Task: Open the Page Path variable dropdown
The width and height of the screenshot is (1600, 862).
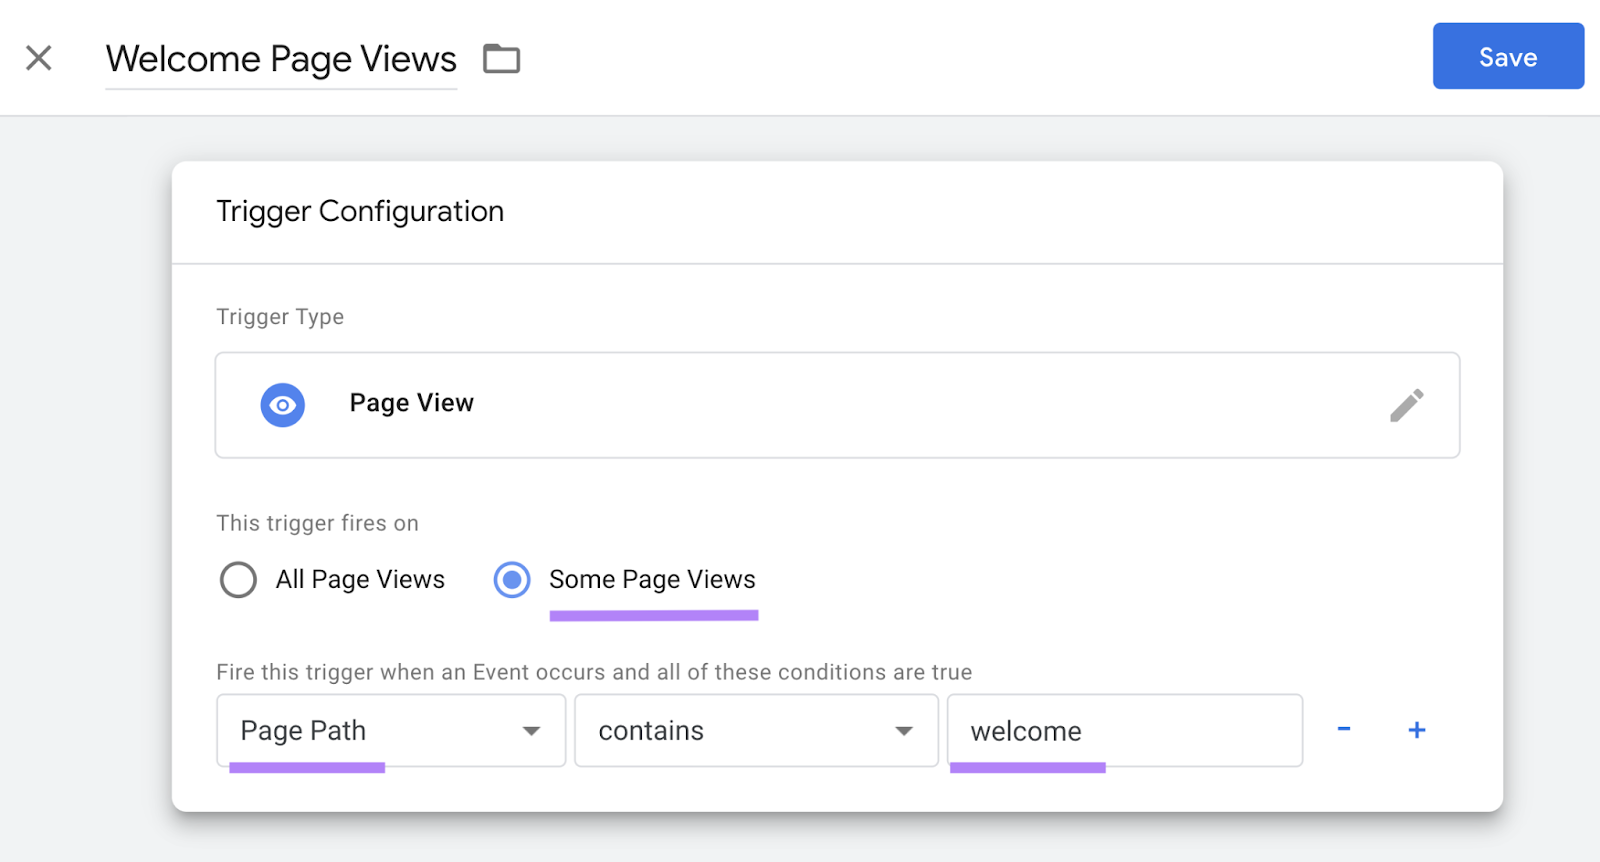Action: click(390, 731)
